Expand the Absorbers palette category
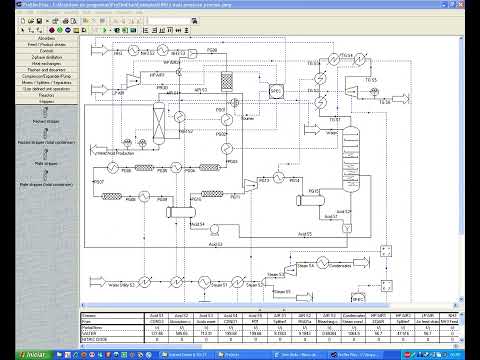Image resolution: width=480 pixels, height=360 pixels. (x=47, y=38)
